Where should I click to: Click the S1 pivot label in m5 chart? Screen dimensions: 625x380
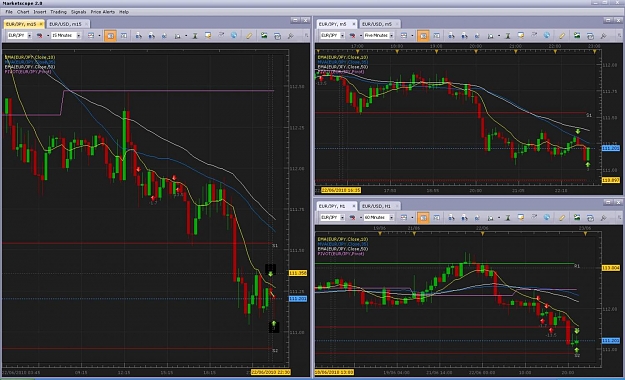(x=589, y=115)
